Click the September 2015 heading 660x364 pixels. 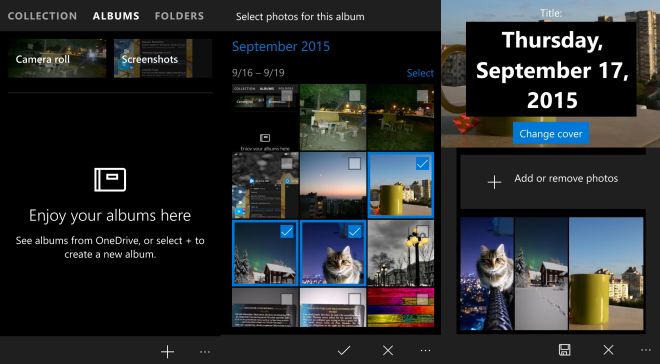click(281, 46)
